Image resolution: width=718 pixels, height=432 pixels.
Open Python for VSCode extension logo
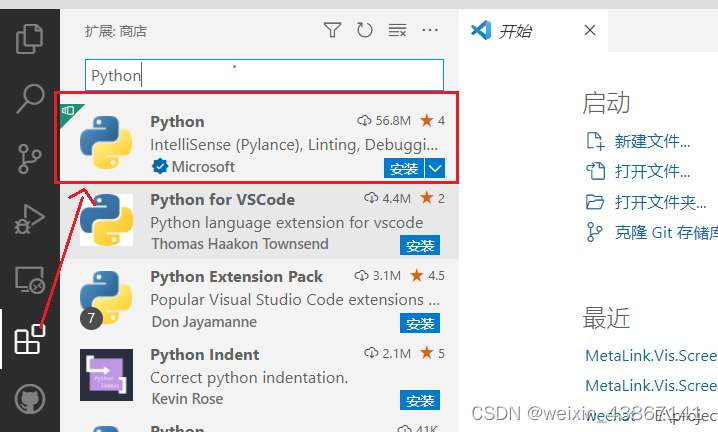coord(106,220)
